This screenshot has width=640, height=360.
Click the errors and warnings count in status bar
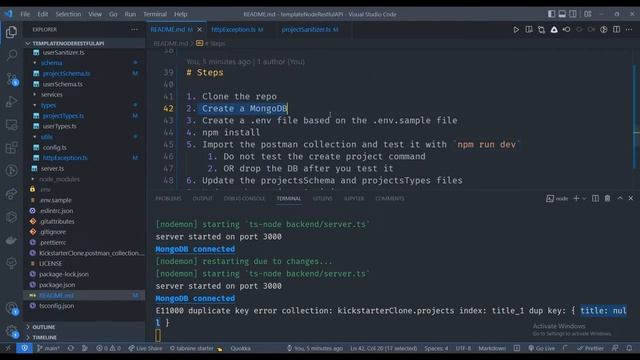(108, 348)
